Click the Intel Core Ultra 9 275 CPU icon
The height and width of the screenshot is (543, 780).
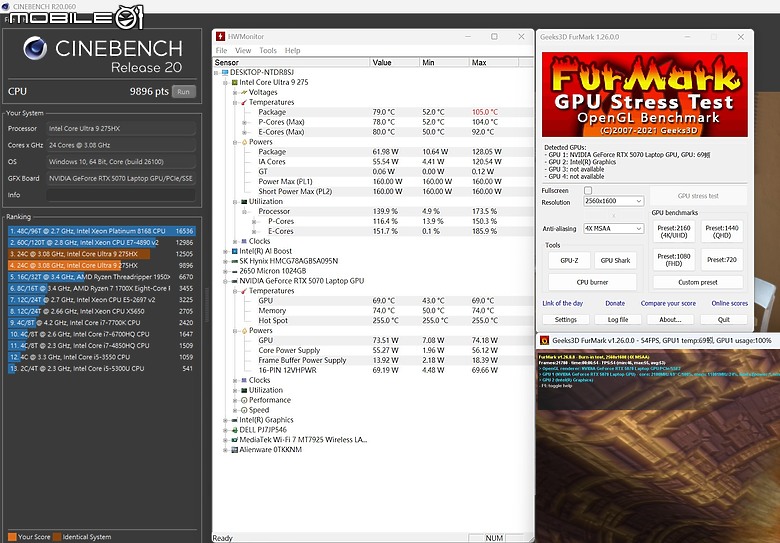234,83
